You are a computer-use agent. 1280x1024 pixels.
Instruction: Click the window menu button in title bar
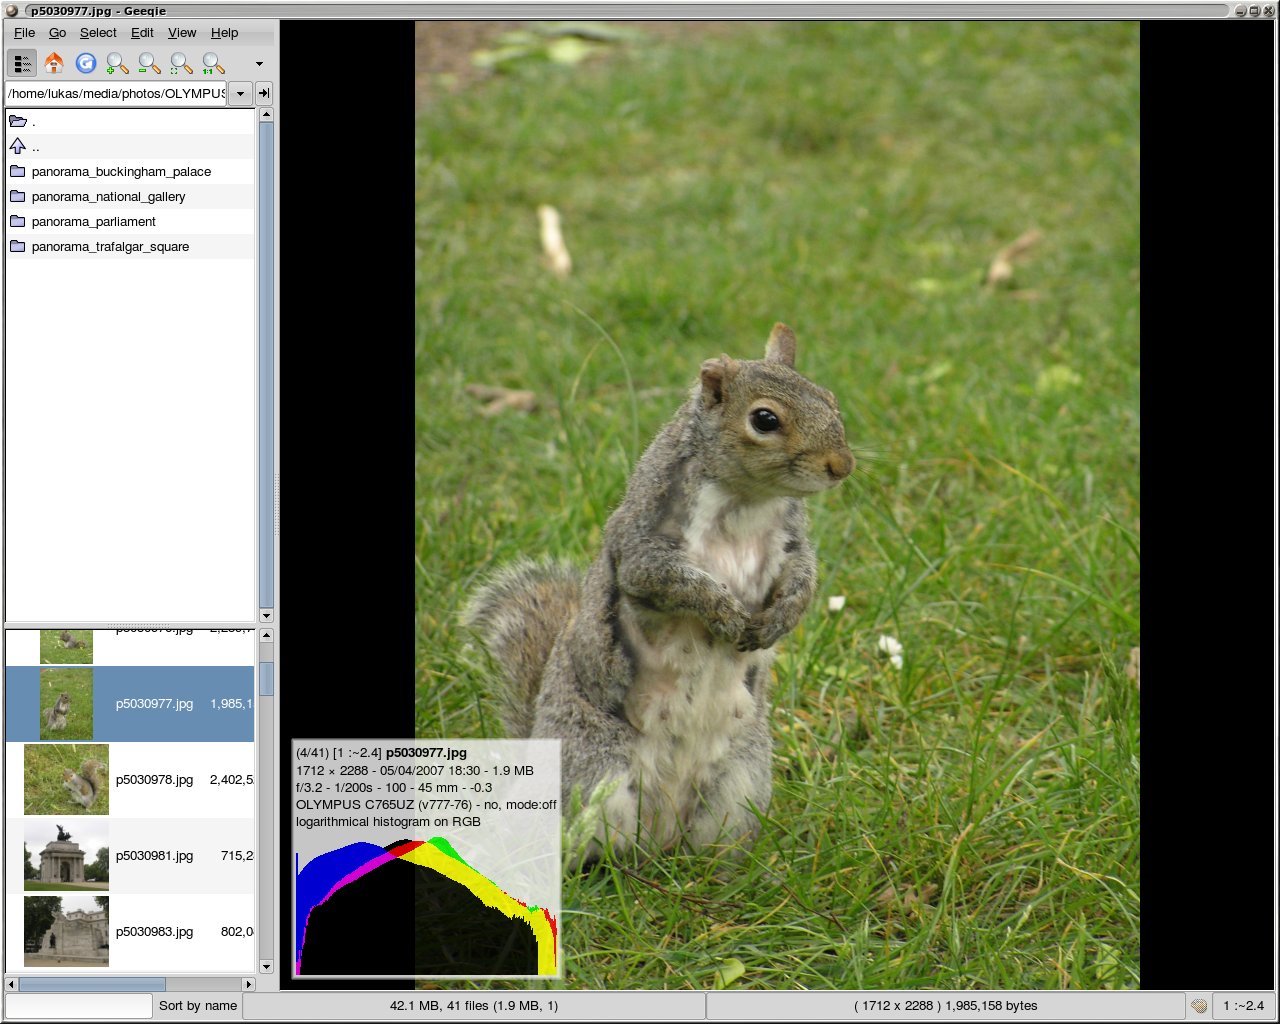(12, 10)
